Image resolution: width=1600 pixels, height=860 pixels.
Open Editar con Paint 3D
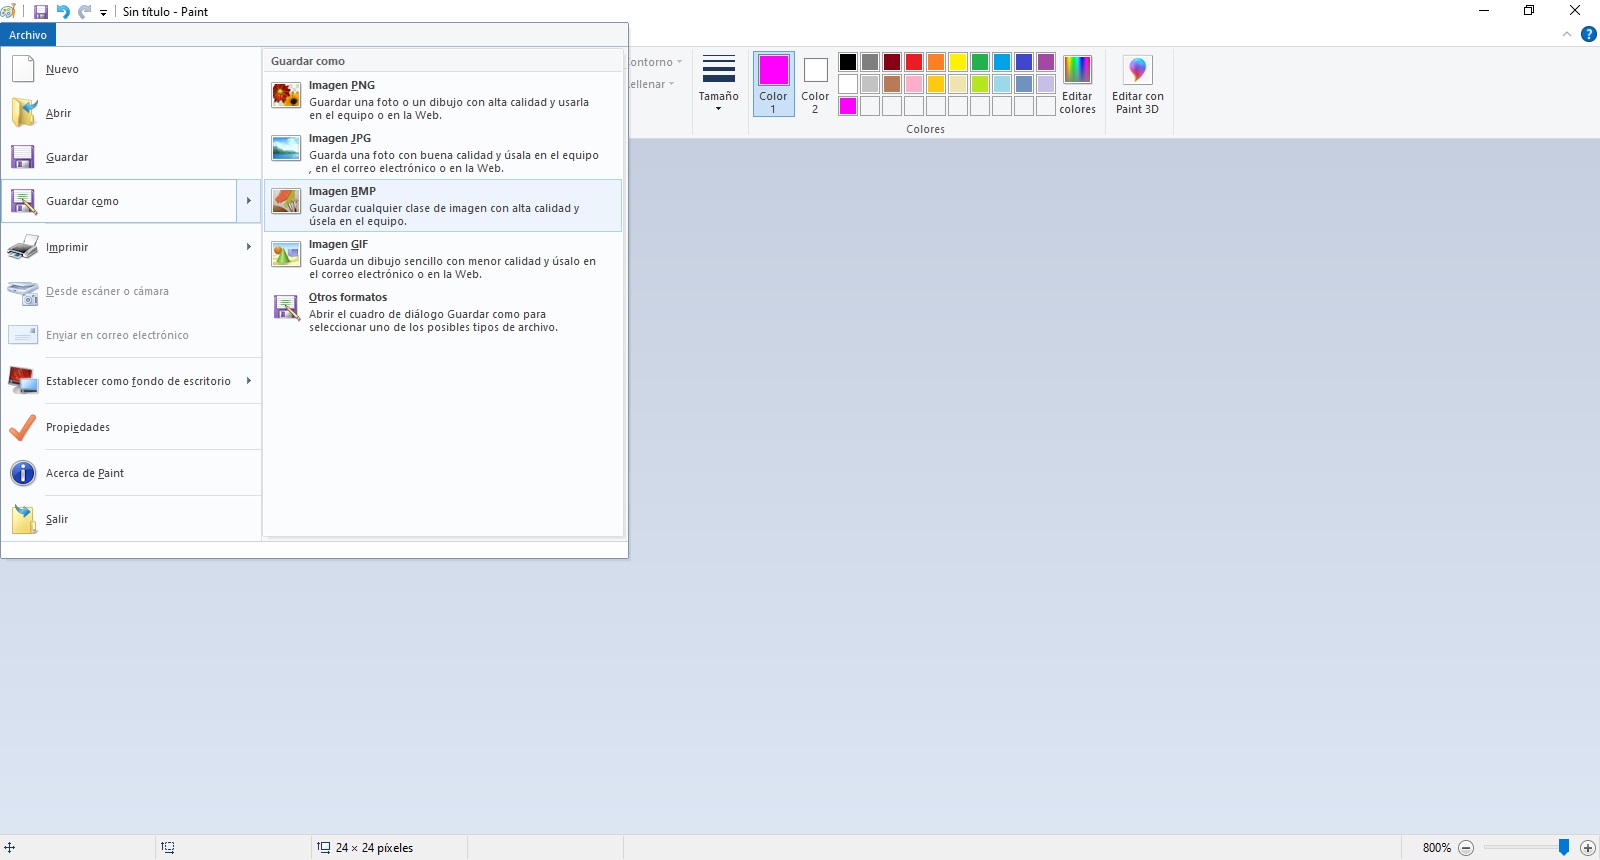[x=1138, y=84]
